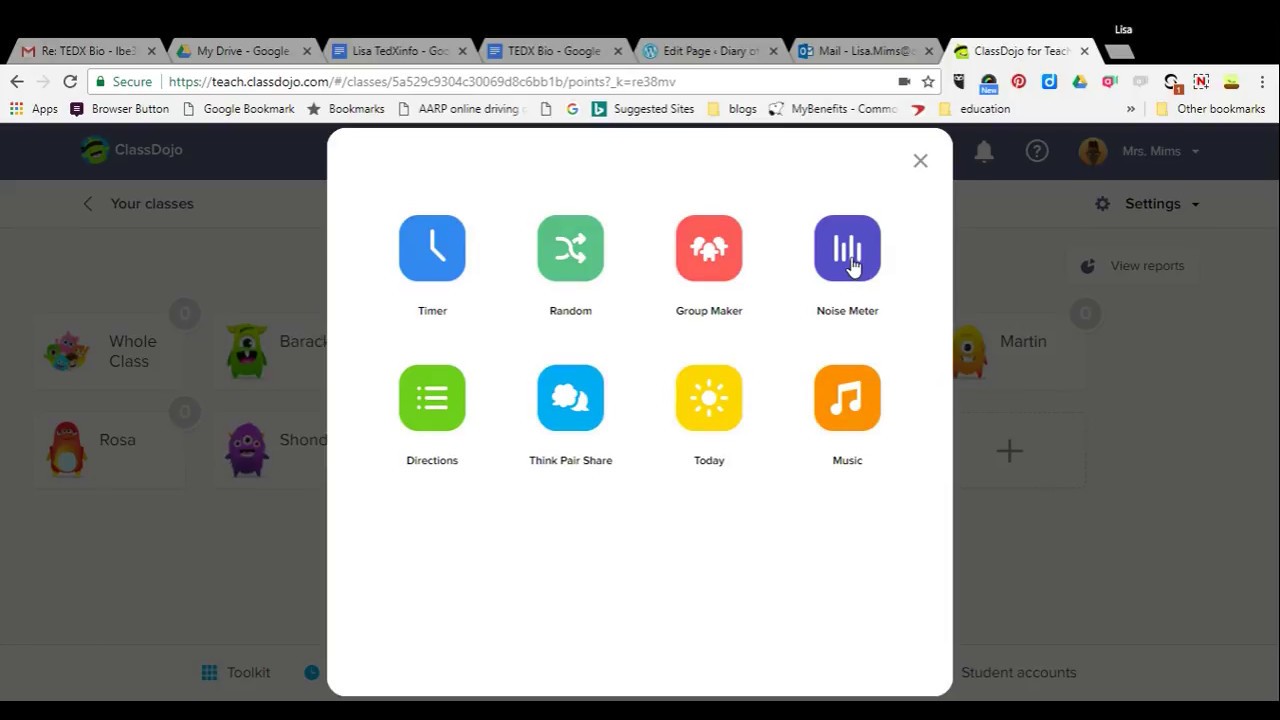Open the help question mark icon
Image resolution: width=1280 pixels, height=720 pixels.
(x=1037, y=151)
